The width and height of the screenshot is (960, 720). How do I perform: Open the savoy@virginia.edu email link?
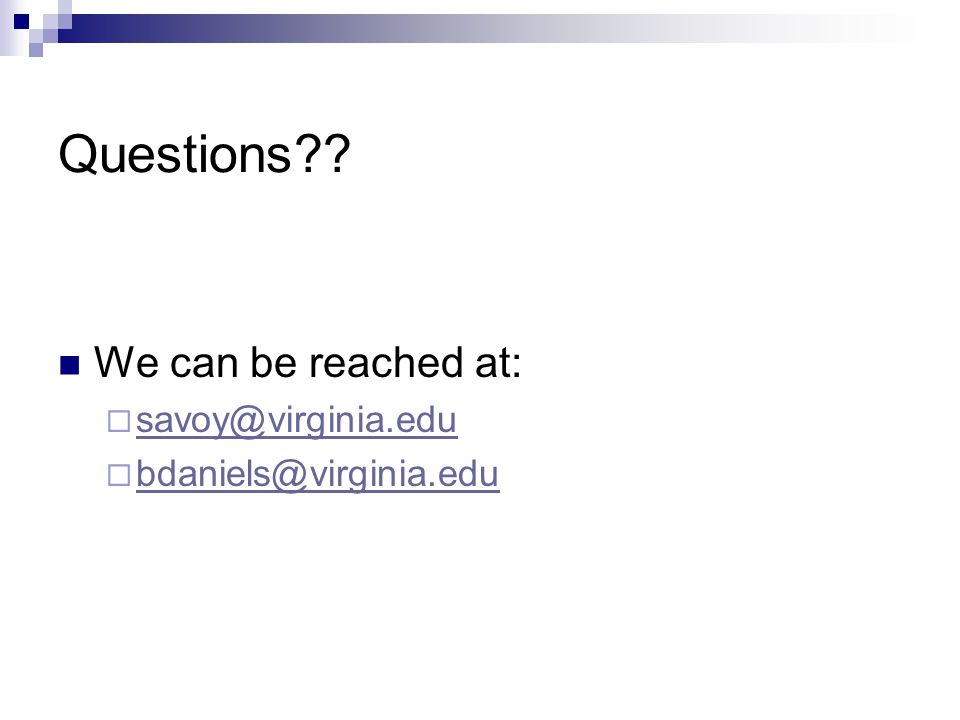click(297, 421)
